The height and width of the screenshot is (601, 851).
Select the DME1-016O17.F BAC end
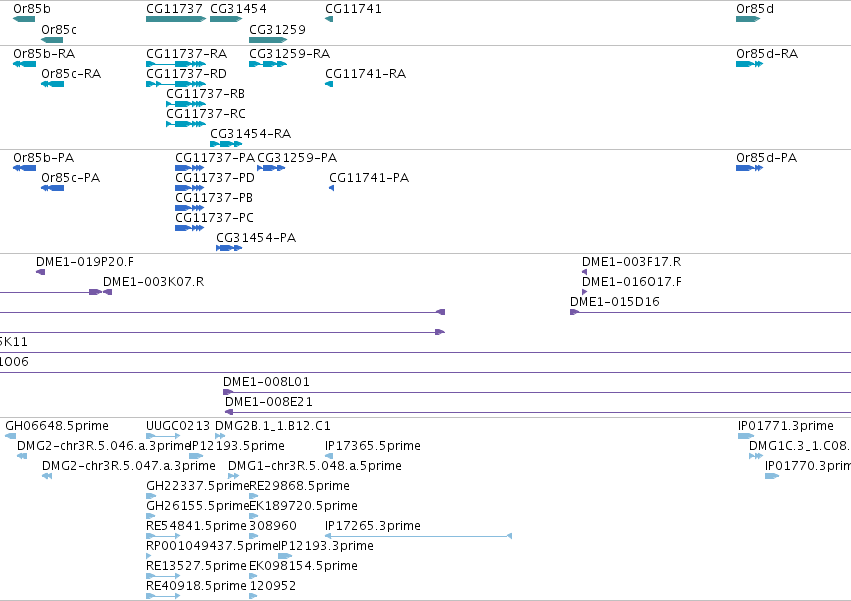coord(585,293)
